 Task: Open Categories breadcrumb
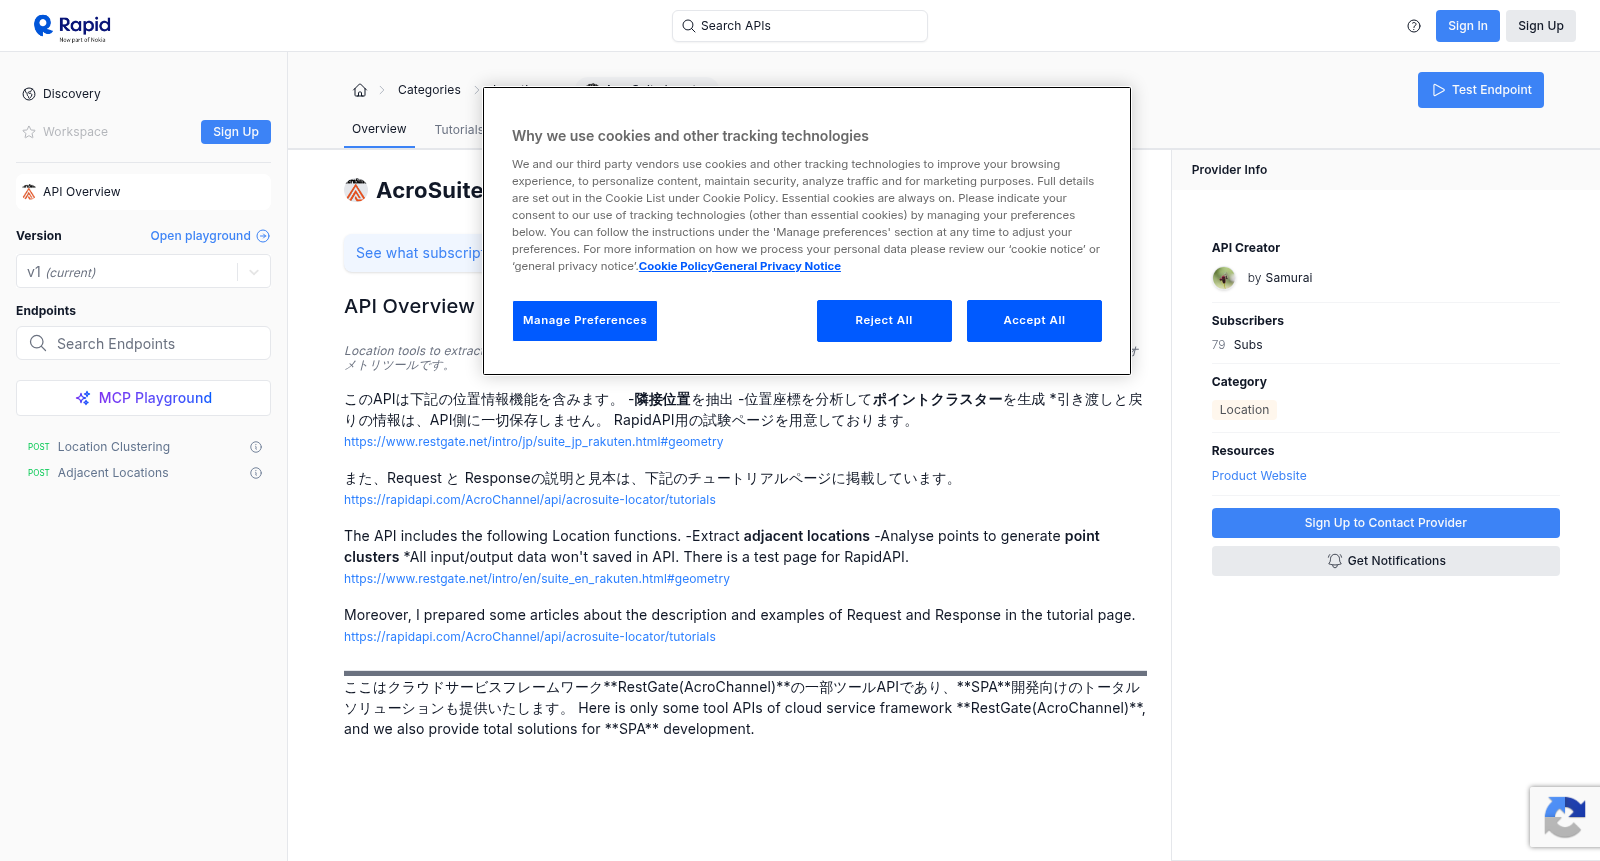tap(429, 90)
